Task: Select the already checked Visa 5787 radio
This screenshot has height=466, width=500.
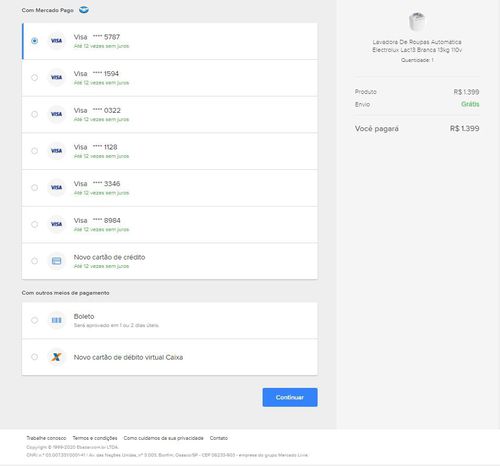Action: pos(34,41)
